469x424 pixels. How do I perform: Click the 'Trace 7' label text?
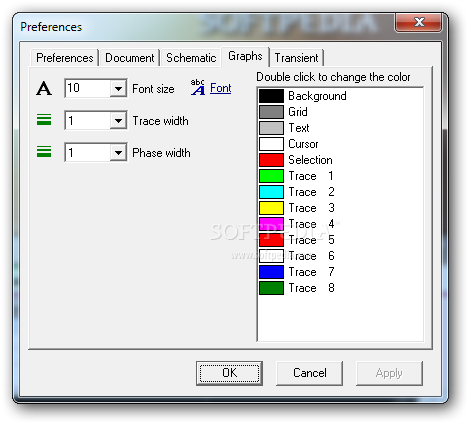[311, 272]
